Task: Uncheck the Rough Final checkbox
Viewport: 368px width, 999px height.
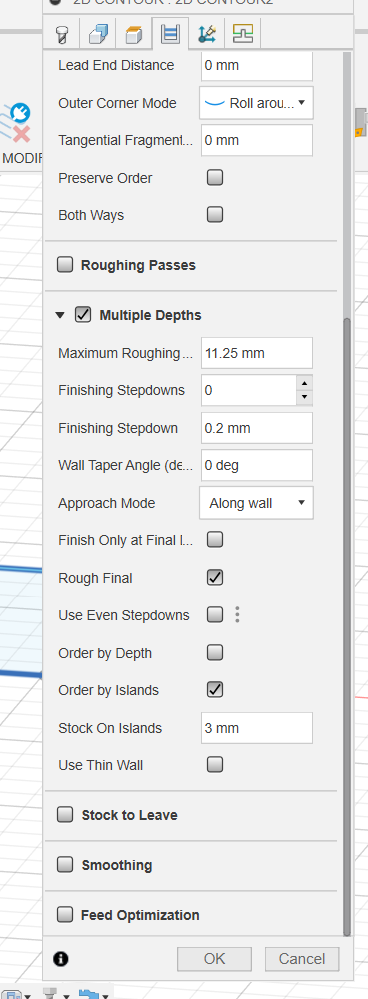Action: (215, 578)
